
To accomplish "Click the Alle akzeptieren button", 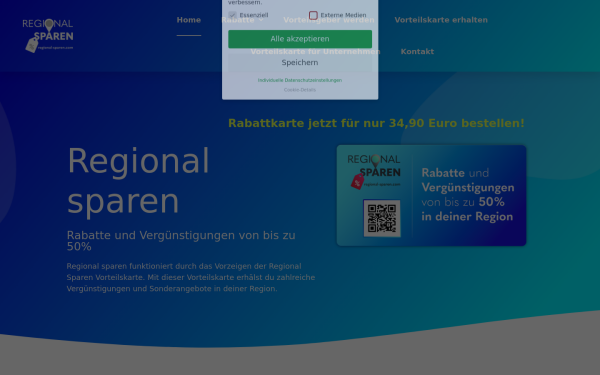I will 300,39.
